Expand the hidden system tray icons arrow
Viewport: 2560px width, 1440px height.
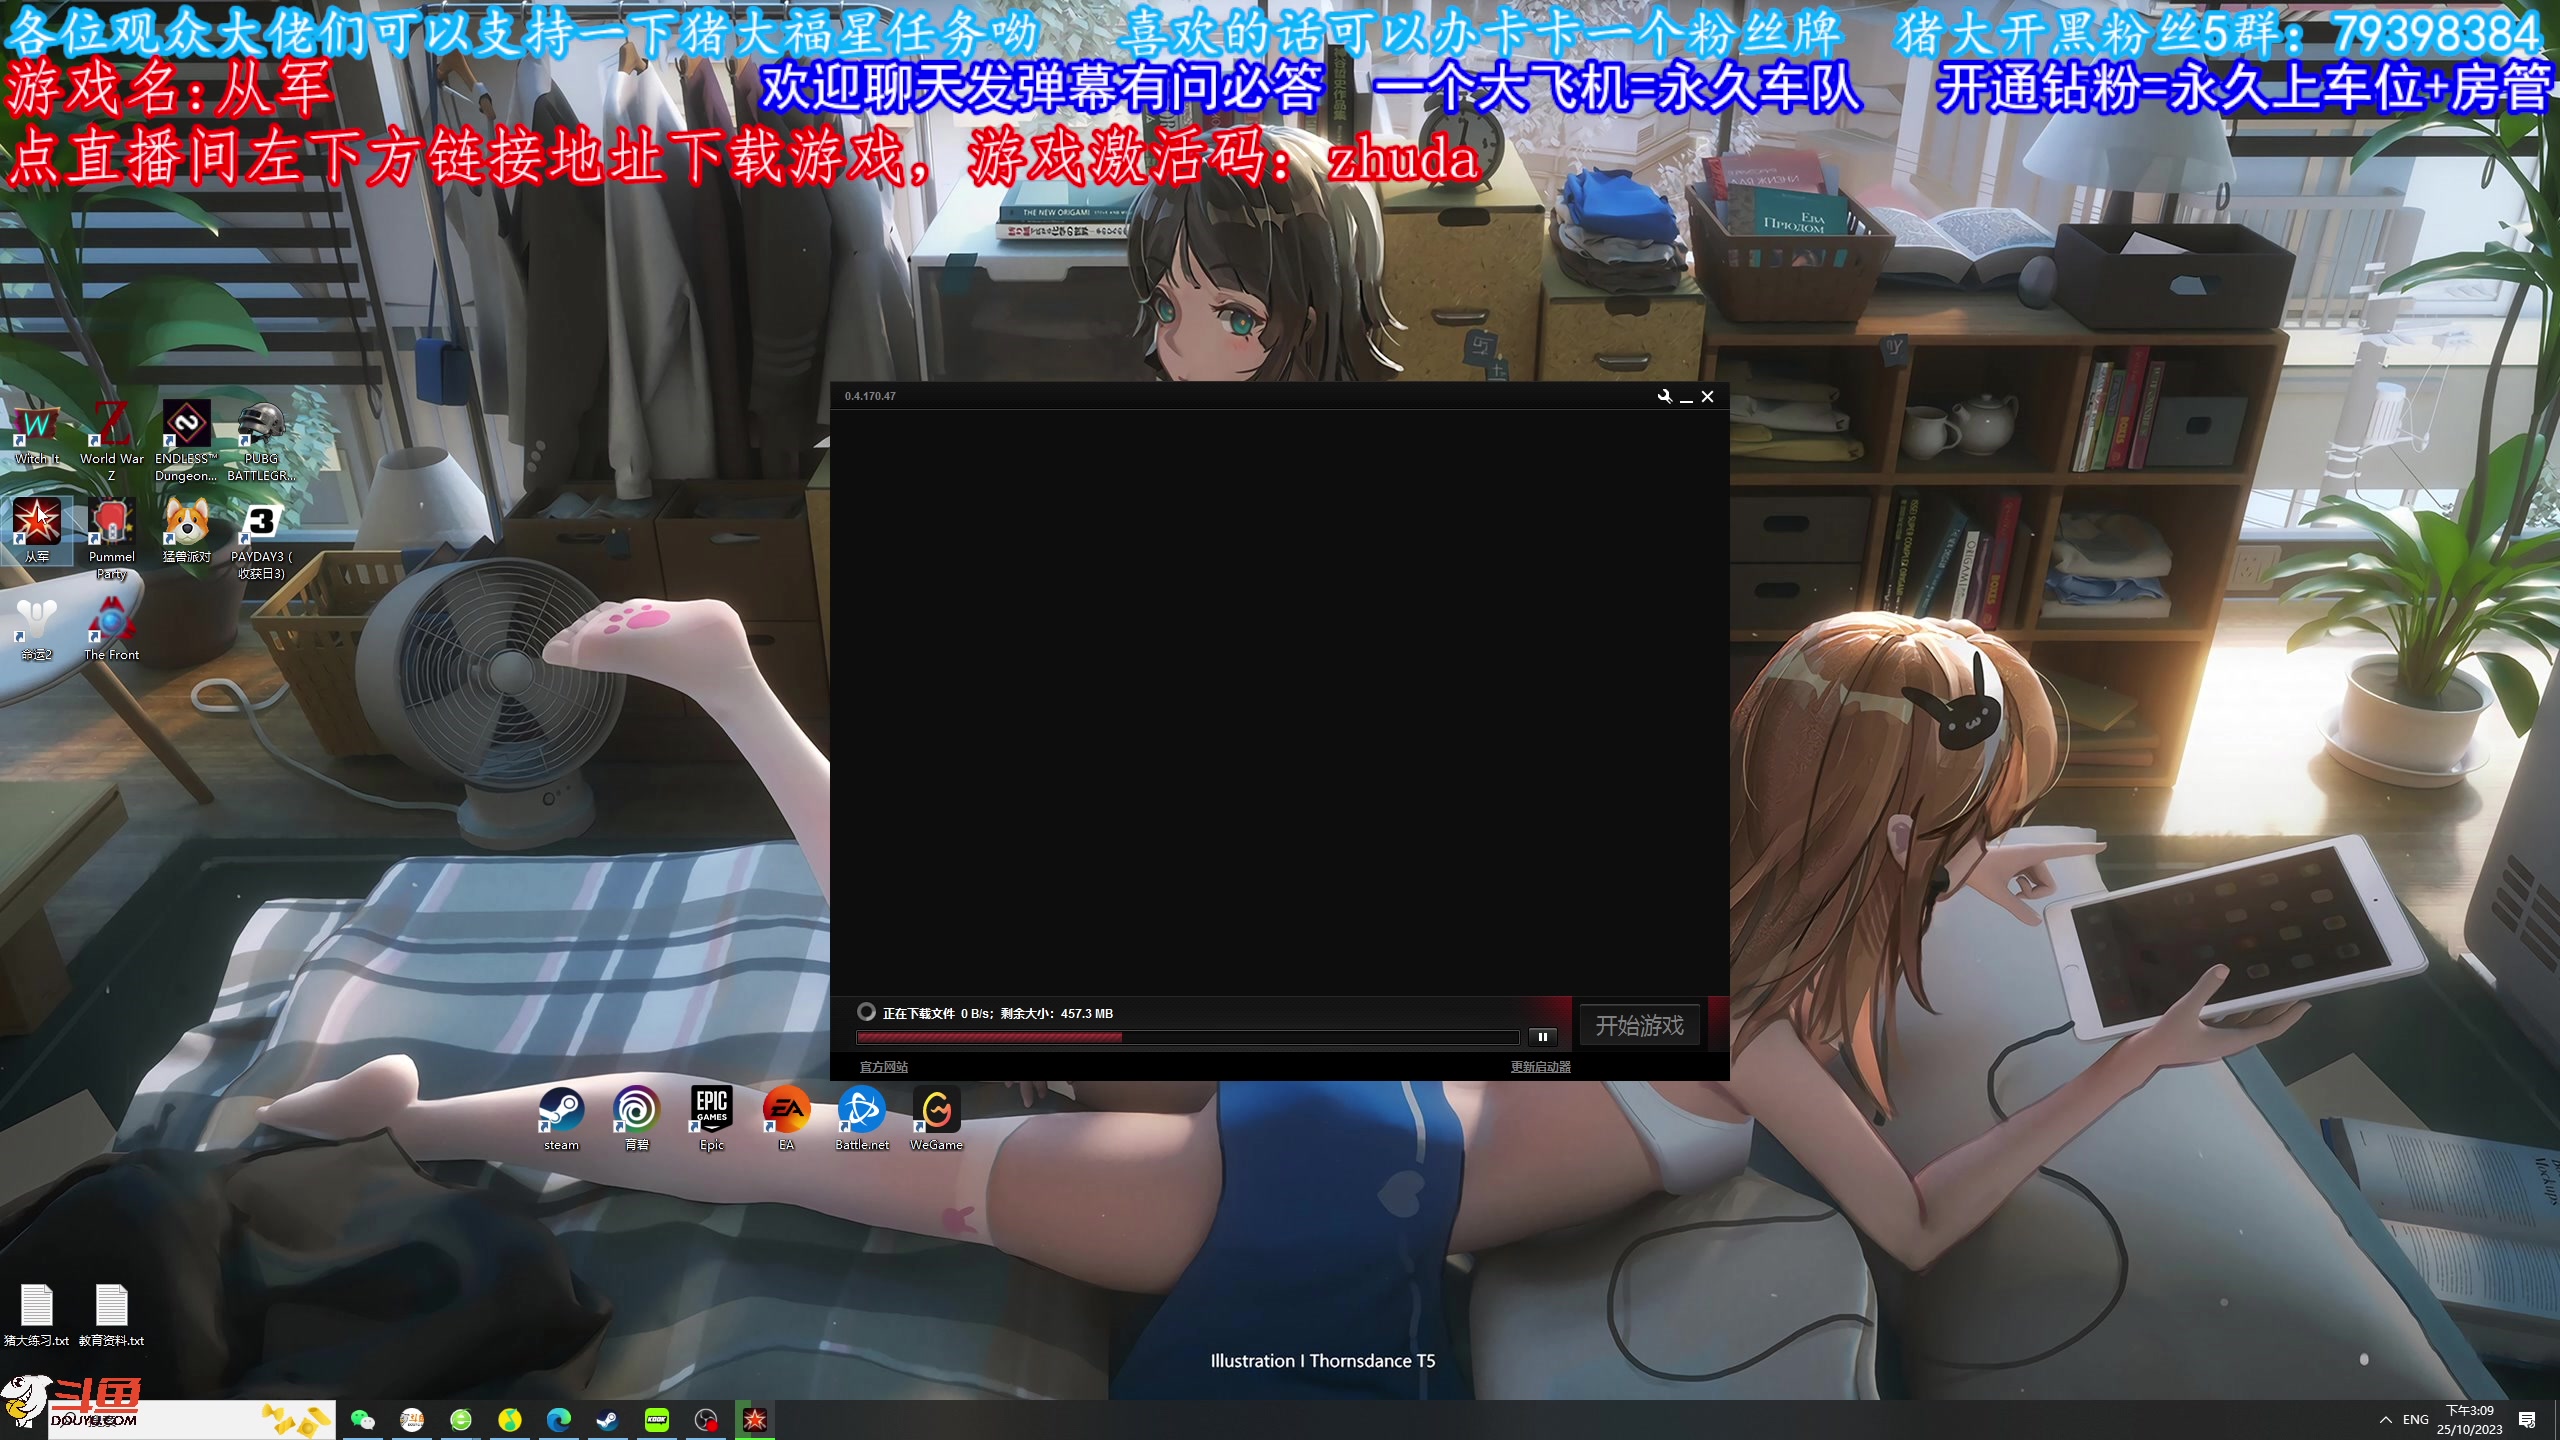2386,1420
